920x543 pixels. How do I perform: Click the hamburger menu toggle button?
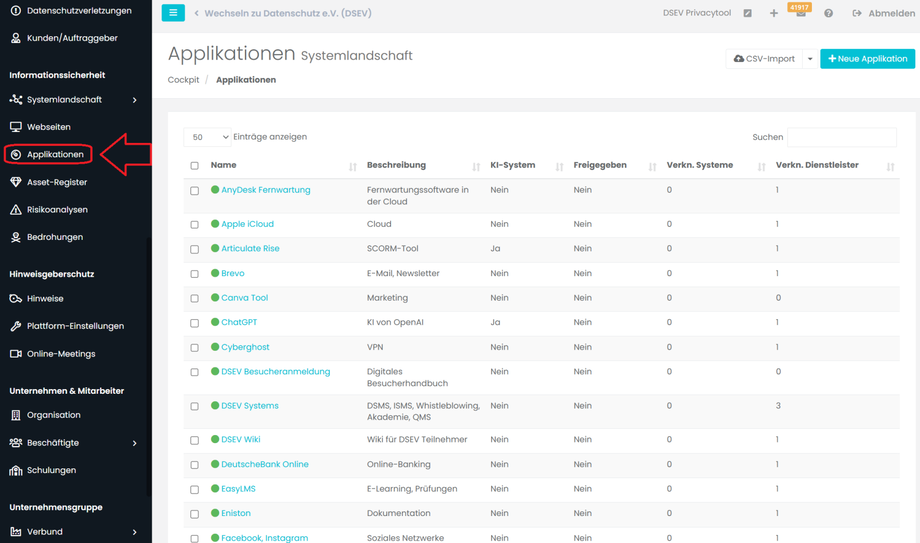[x=173, y=13]
